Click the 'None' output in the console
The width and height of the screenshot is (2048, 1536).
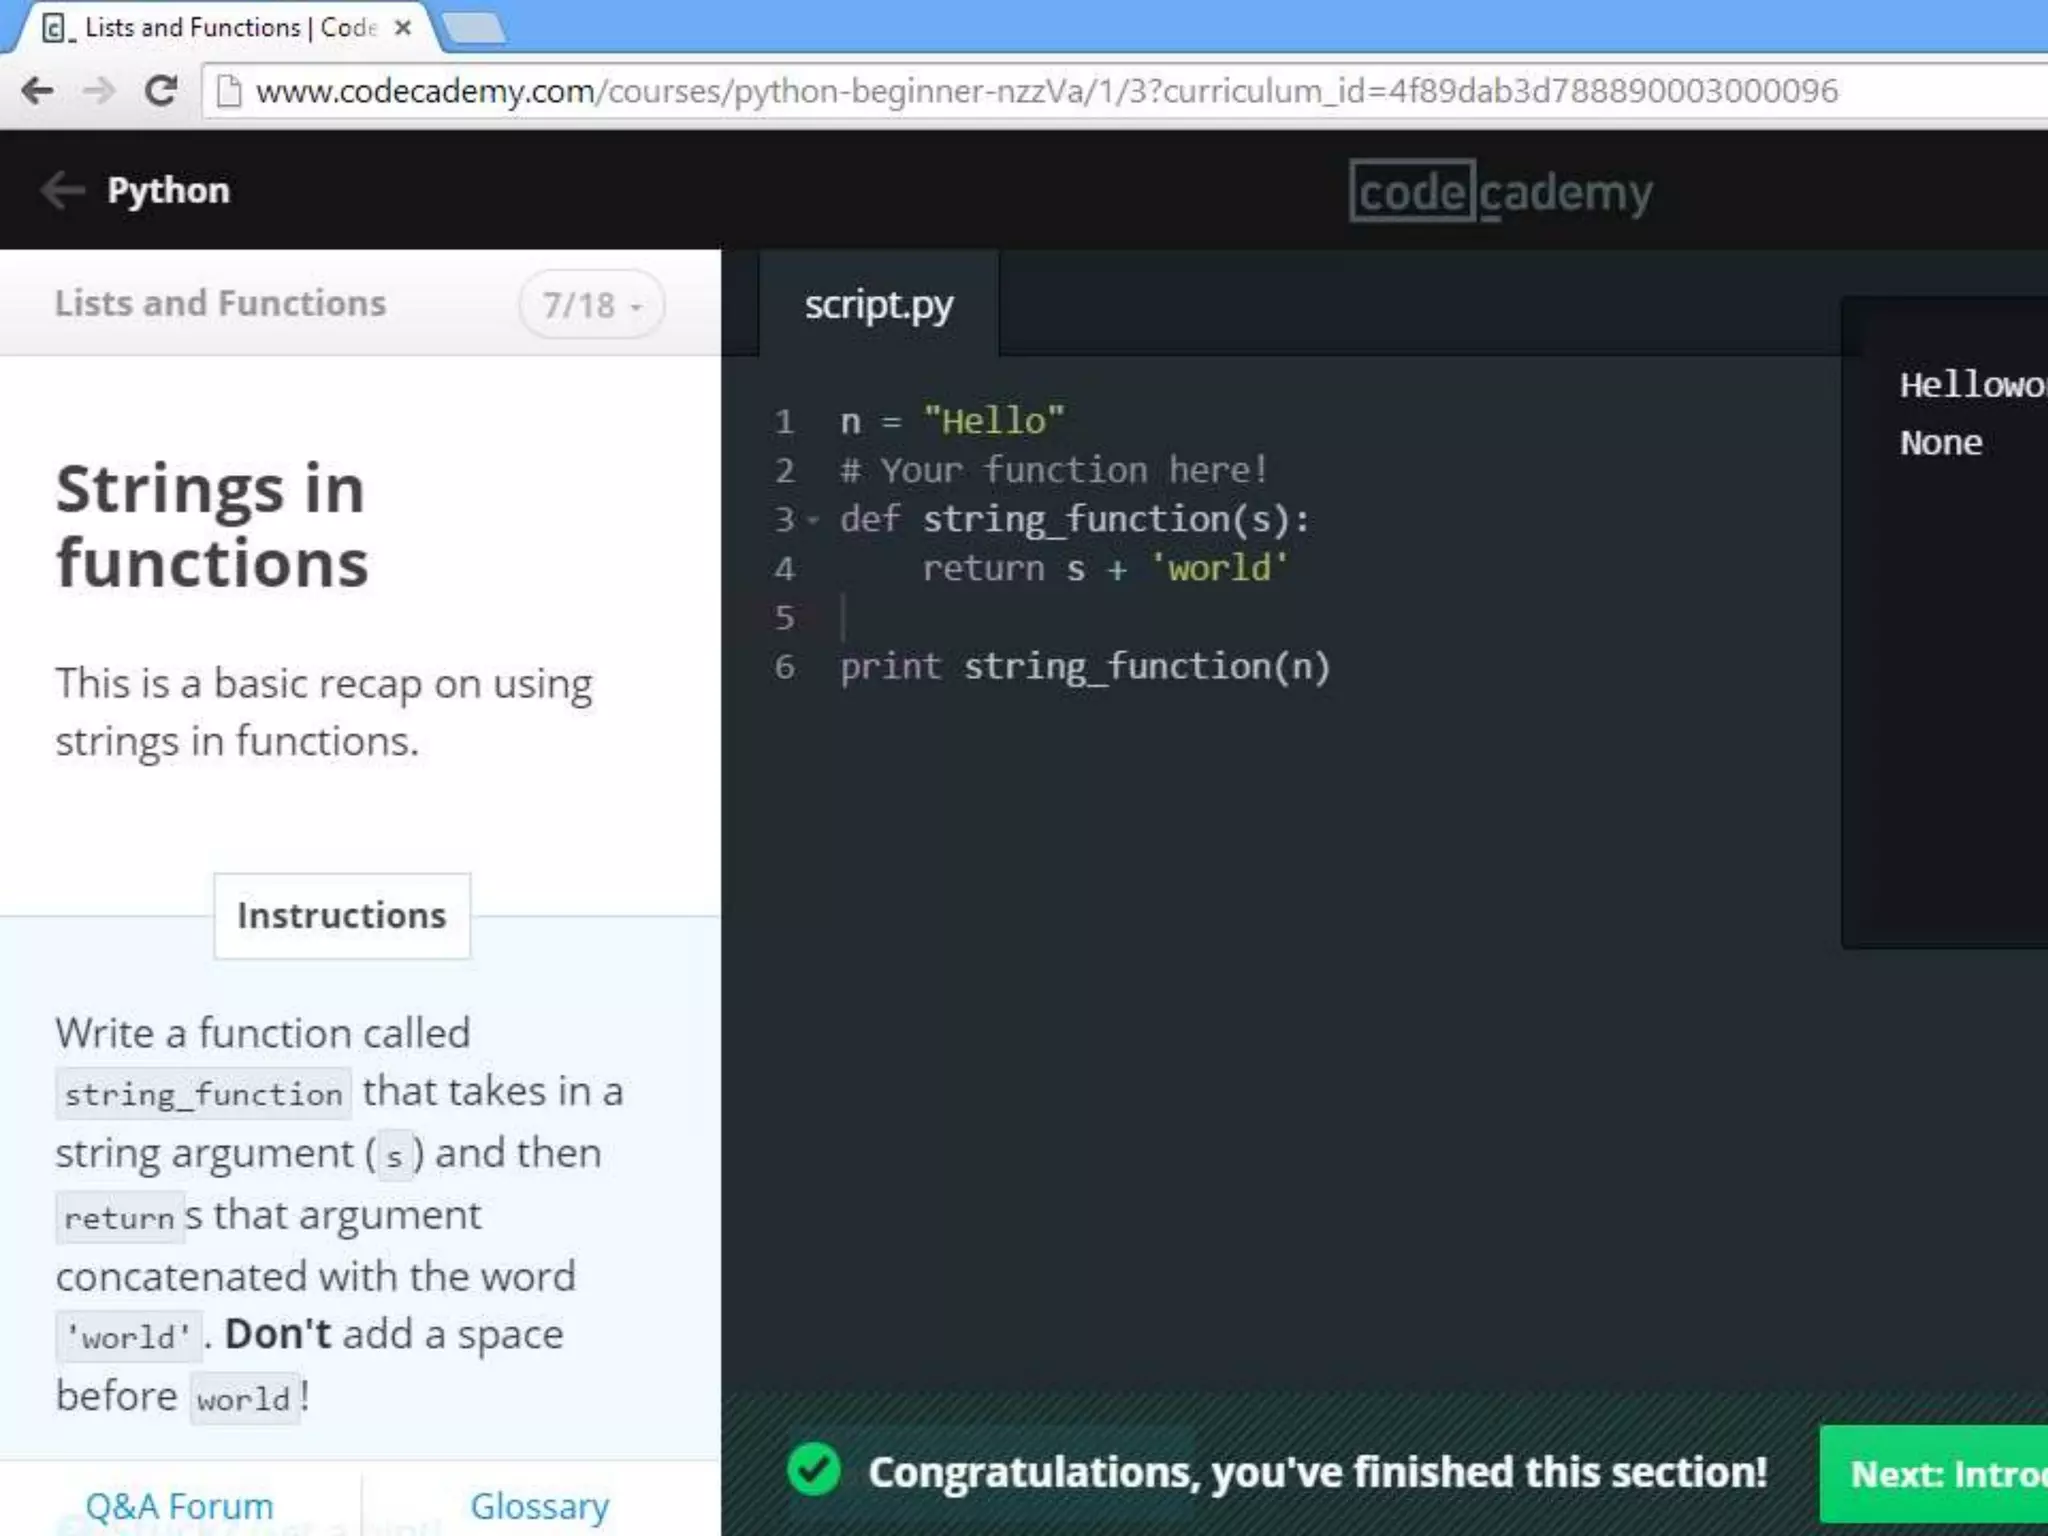coord(1941,442)
